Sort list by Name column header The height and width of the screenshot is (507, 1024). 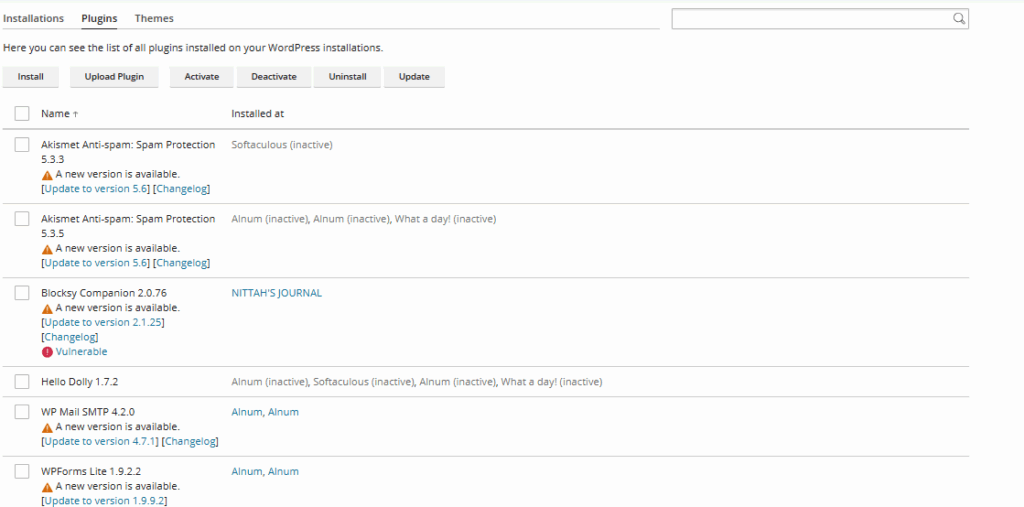[x=55, y=114]
